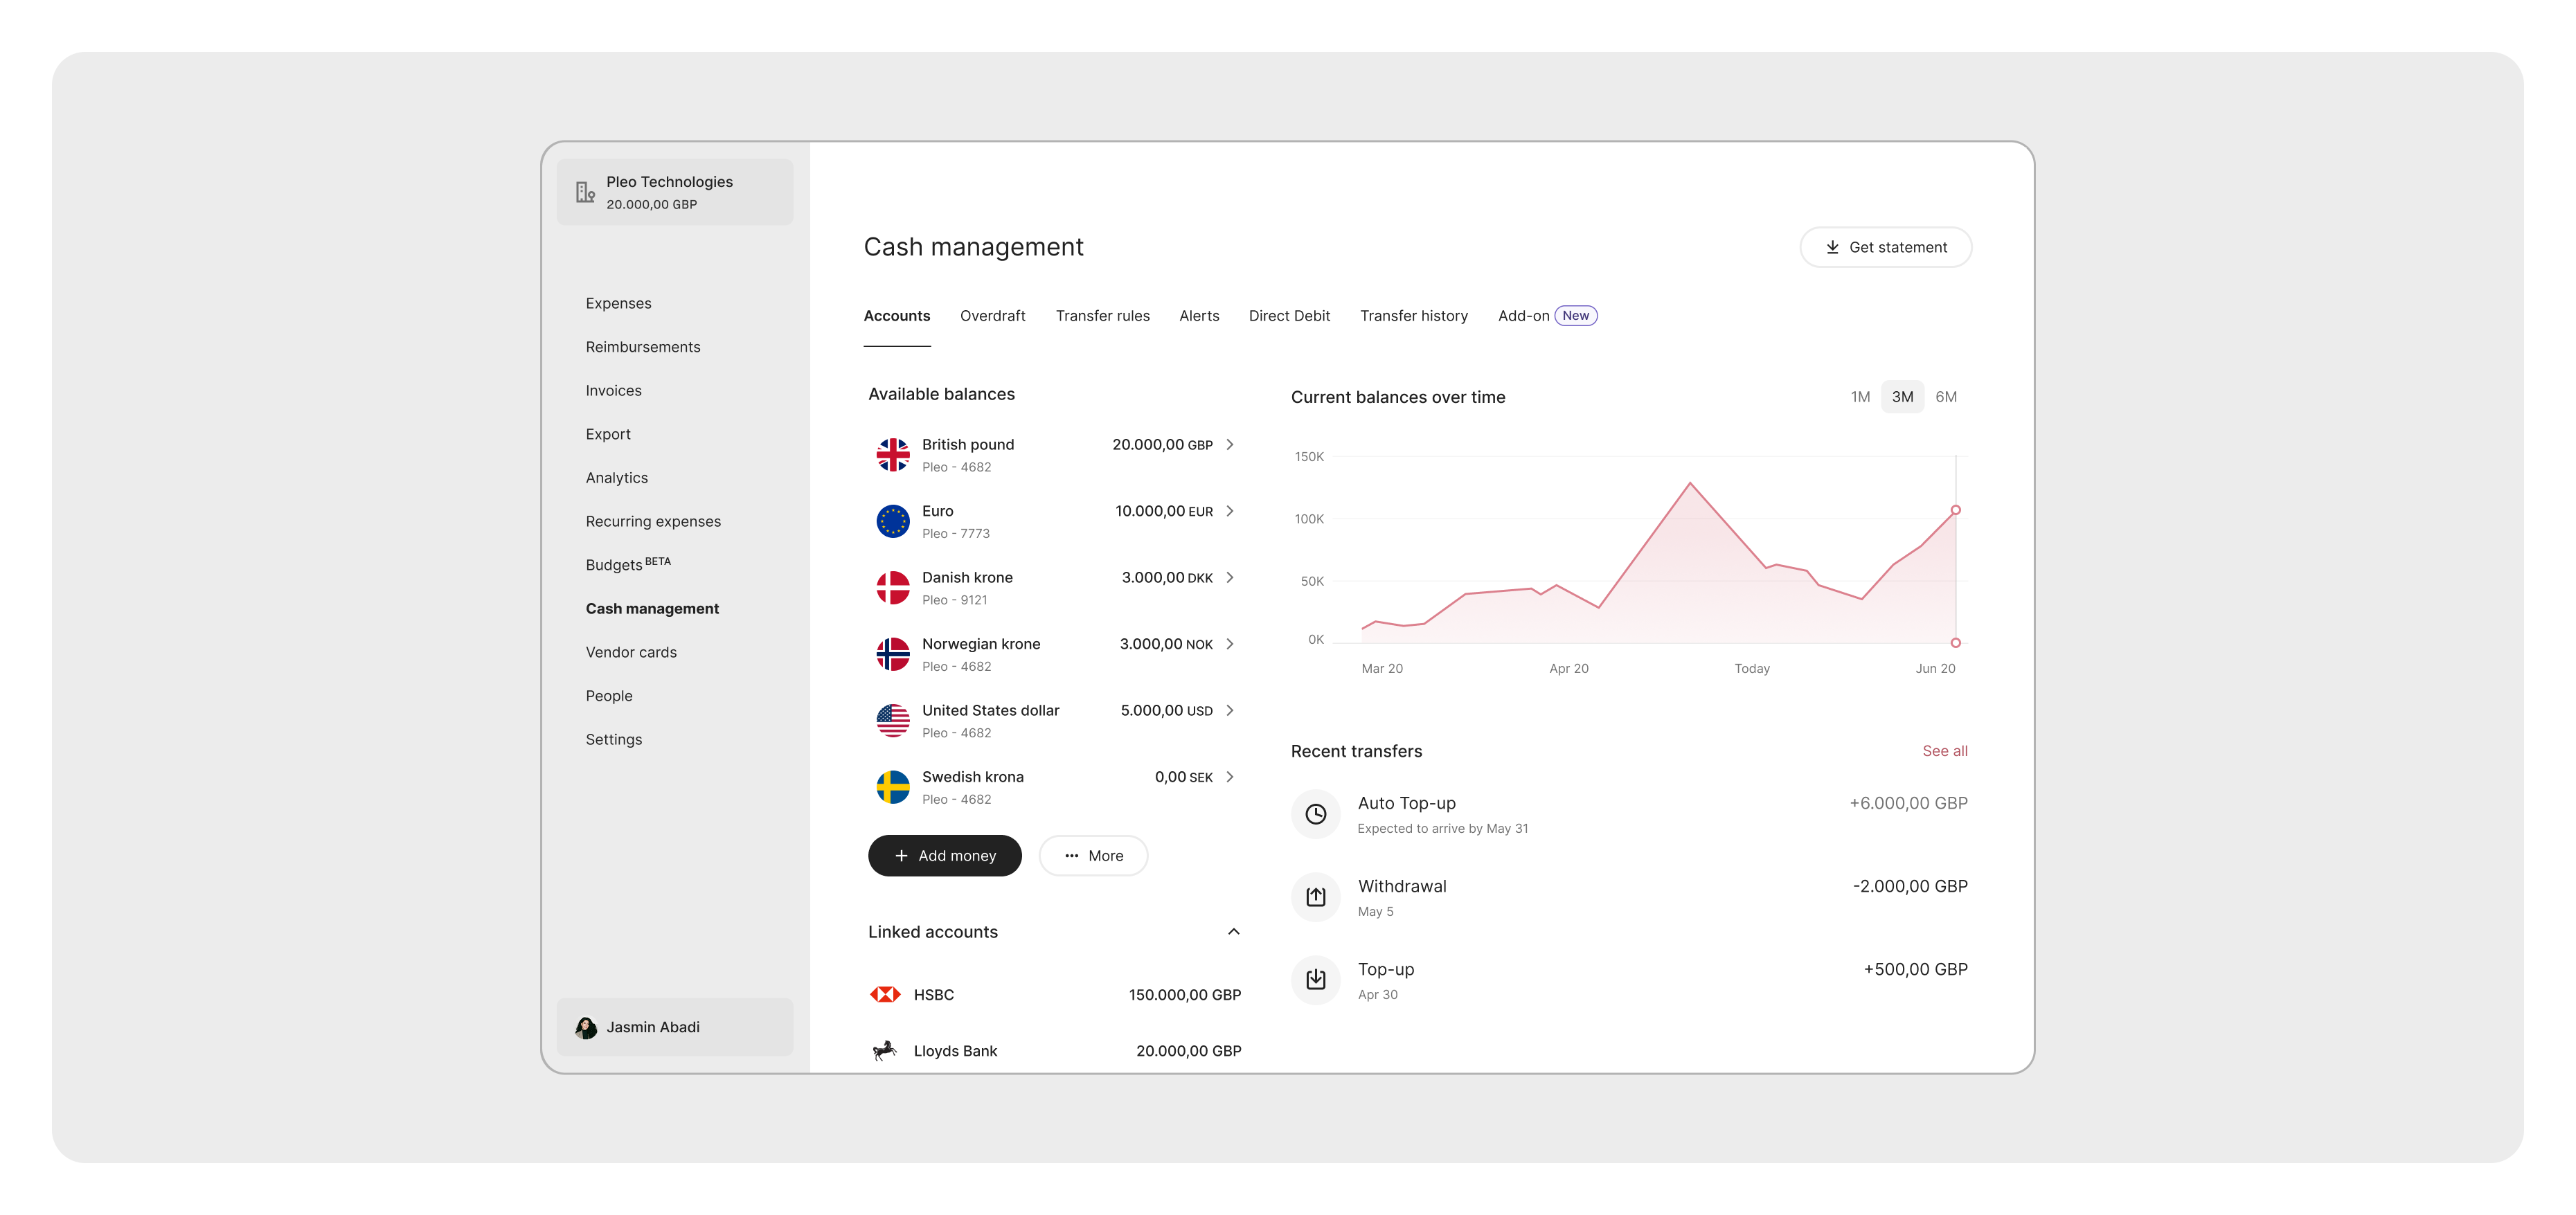Open the More options menu
This screenshot has height=1215, width=2576.
[1093, 856]
